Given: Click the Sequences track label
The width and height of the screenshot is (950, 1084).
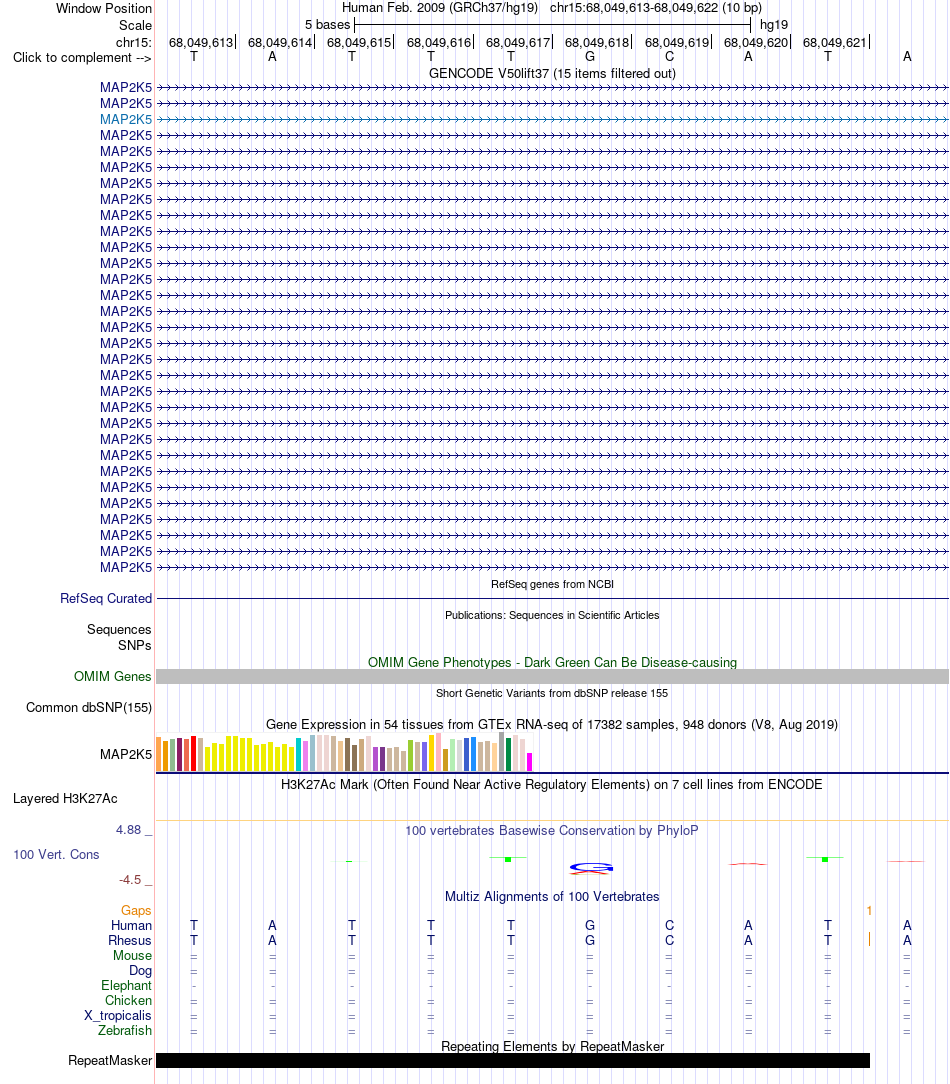Looking at the screenshot, I should [119, 629].
